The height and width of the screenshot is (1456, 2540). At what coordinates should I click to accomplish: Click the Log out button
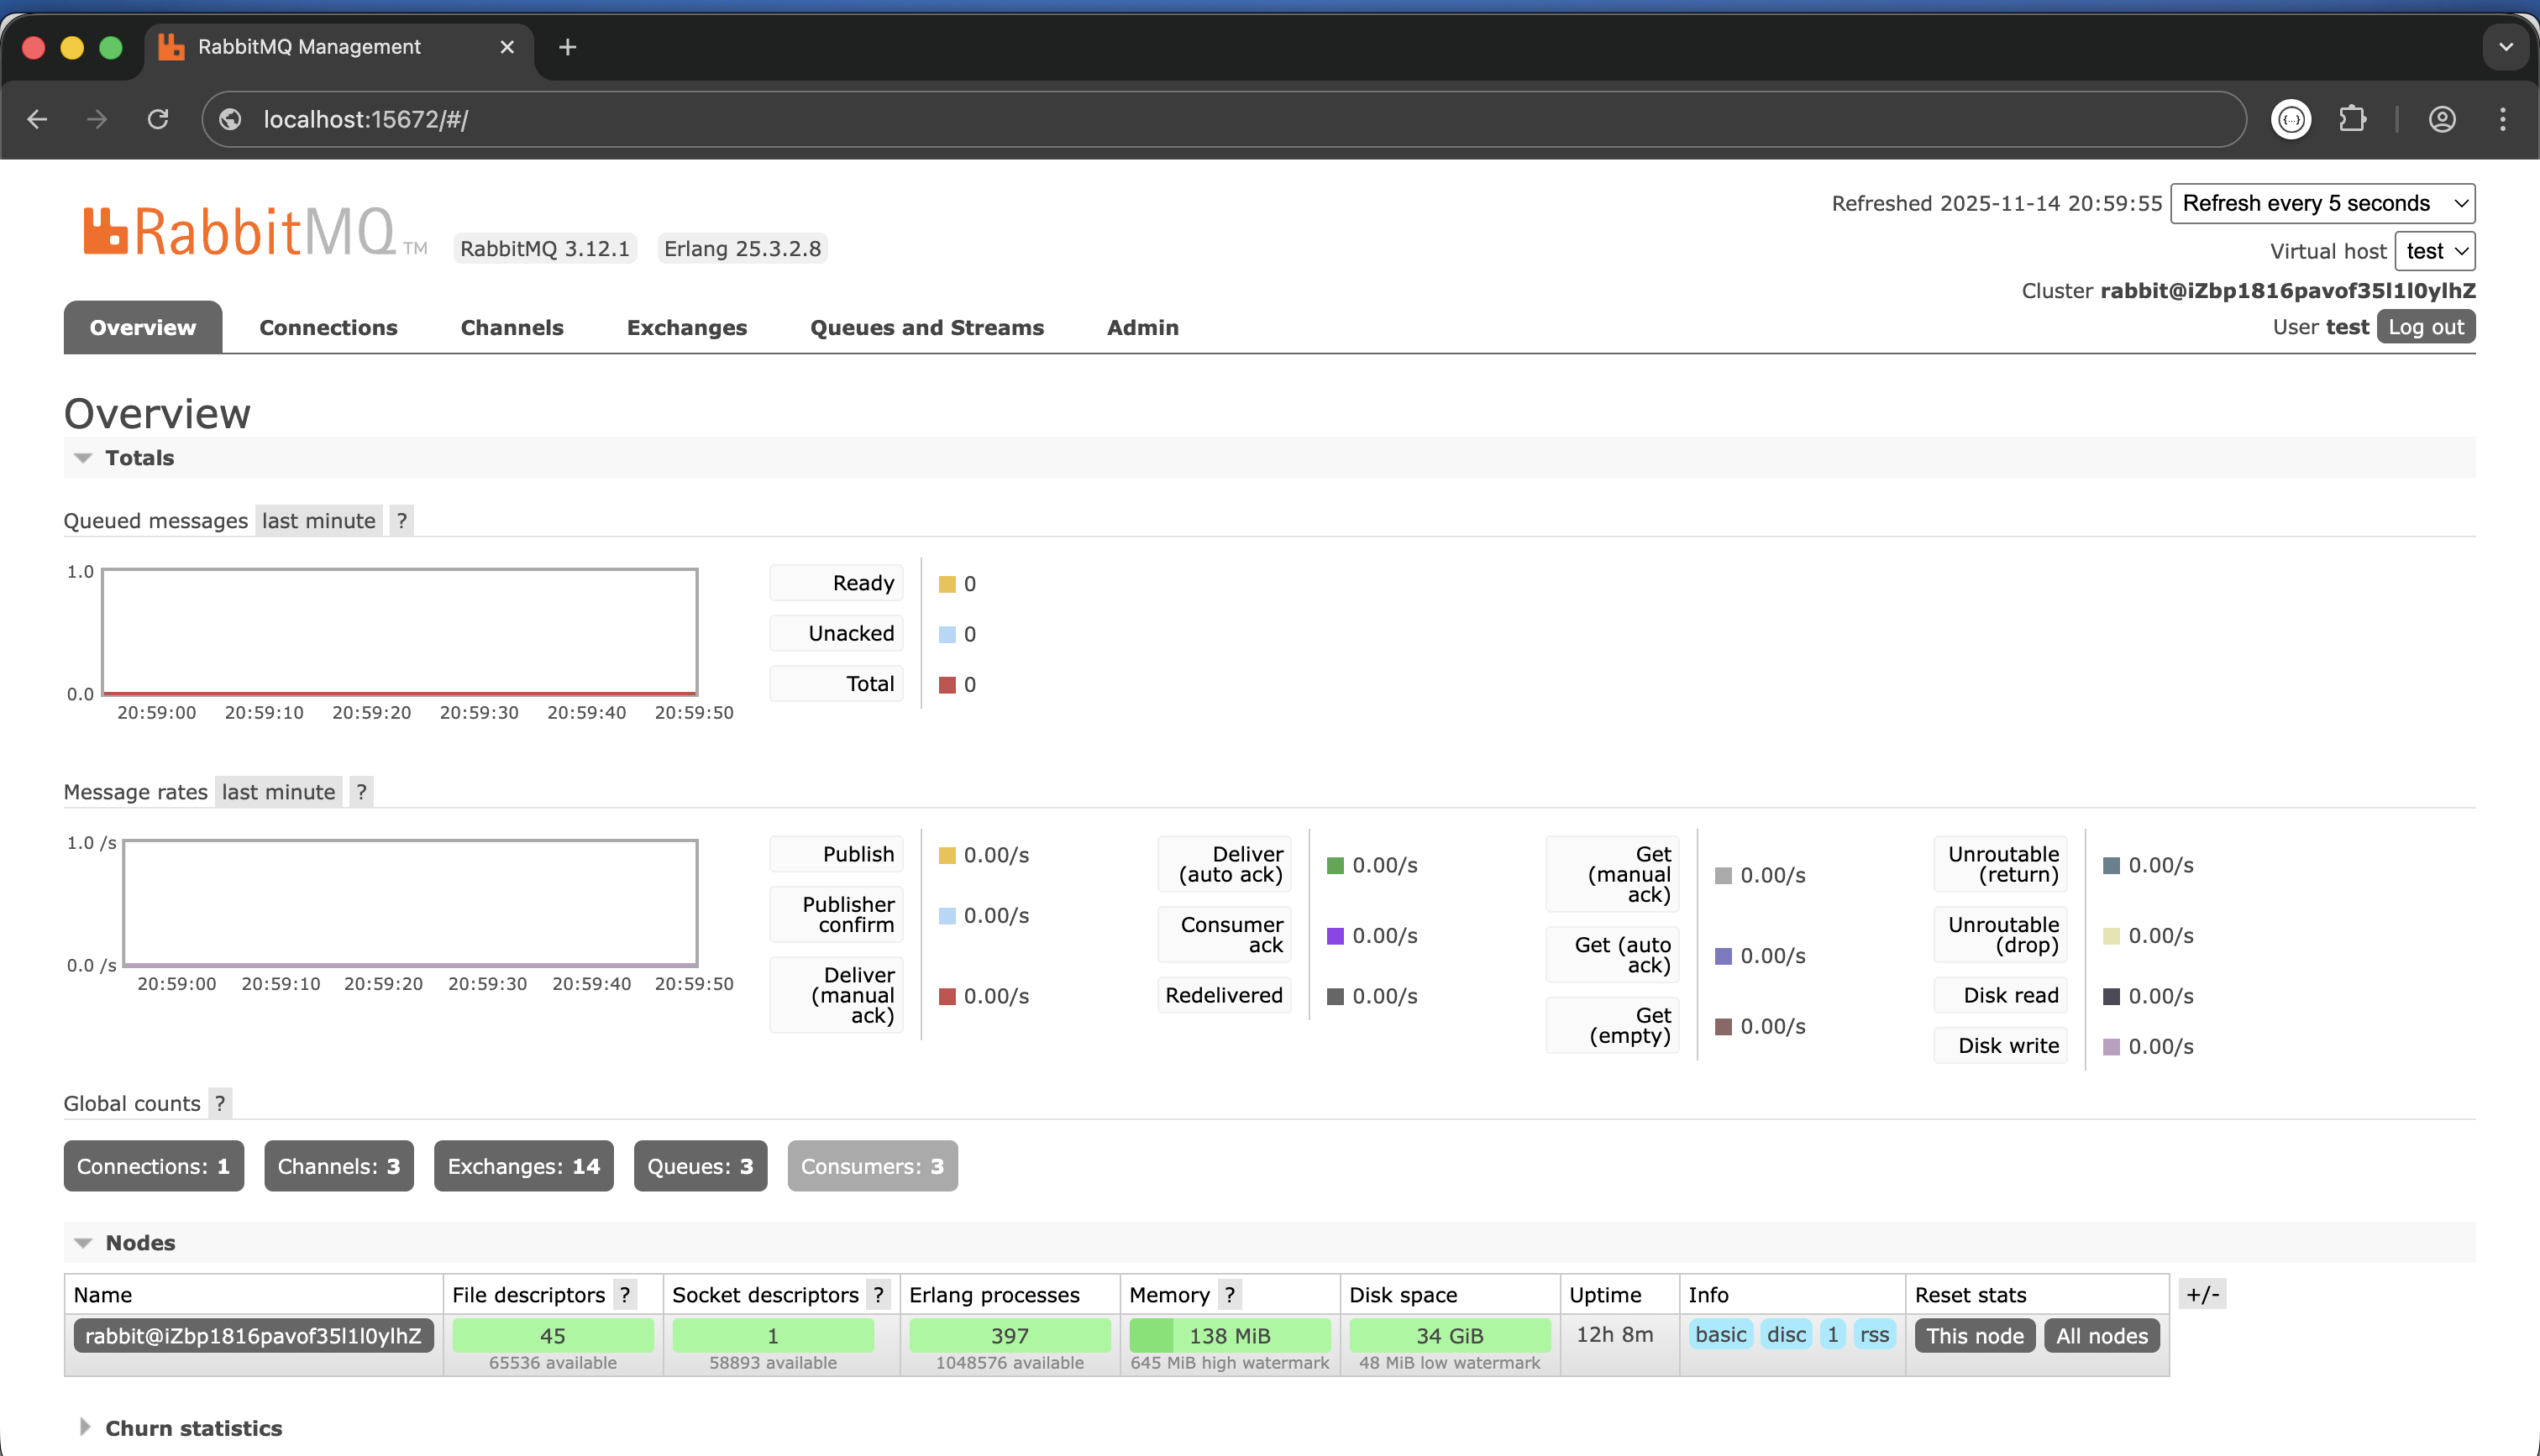point(2425,327)
